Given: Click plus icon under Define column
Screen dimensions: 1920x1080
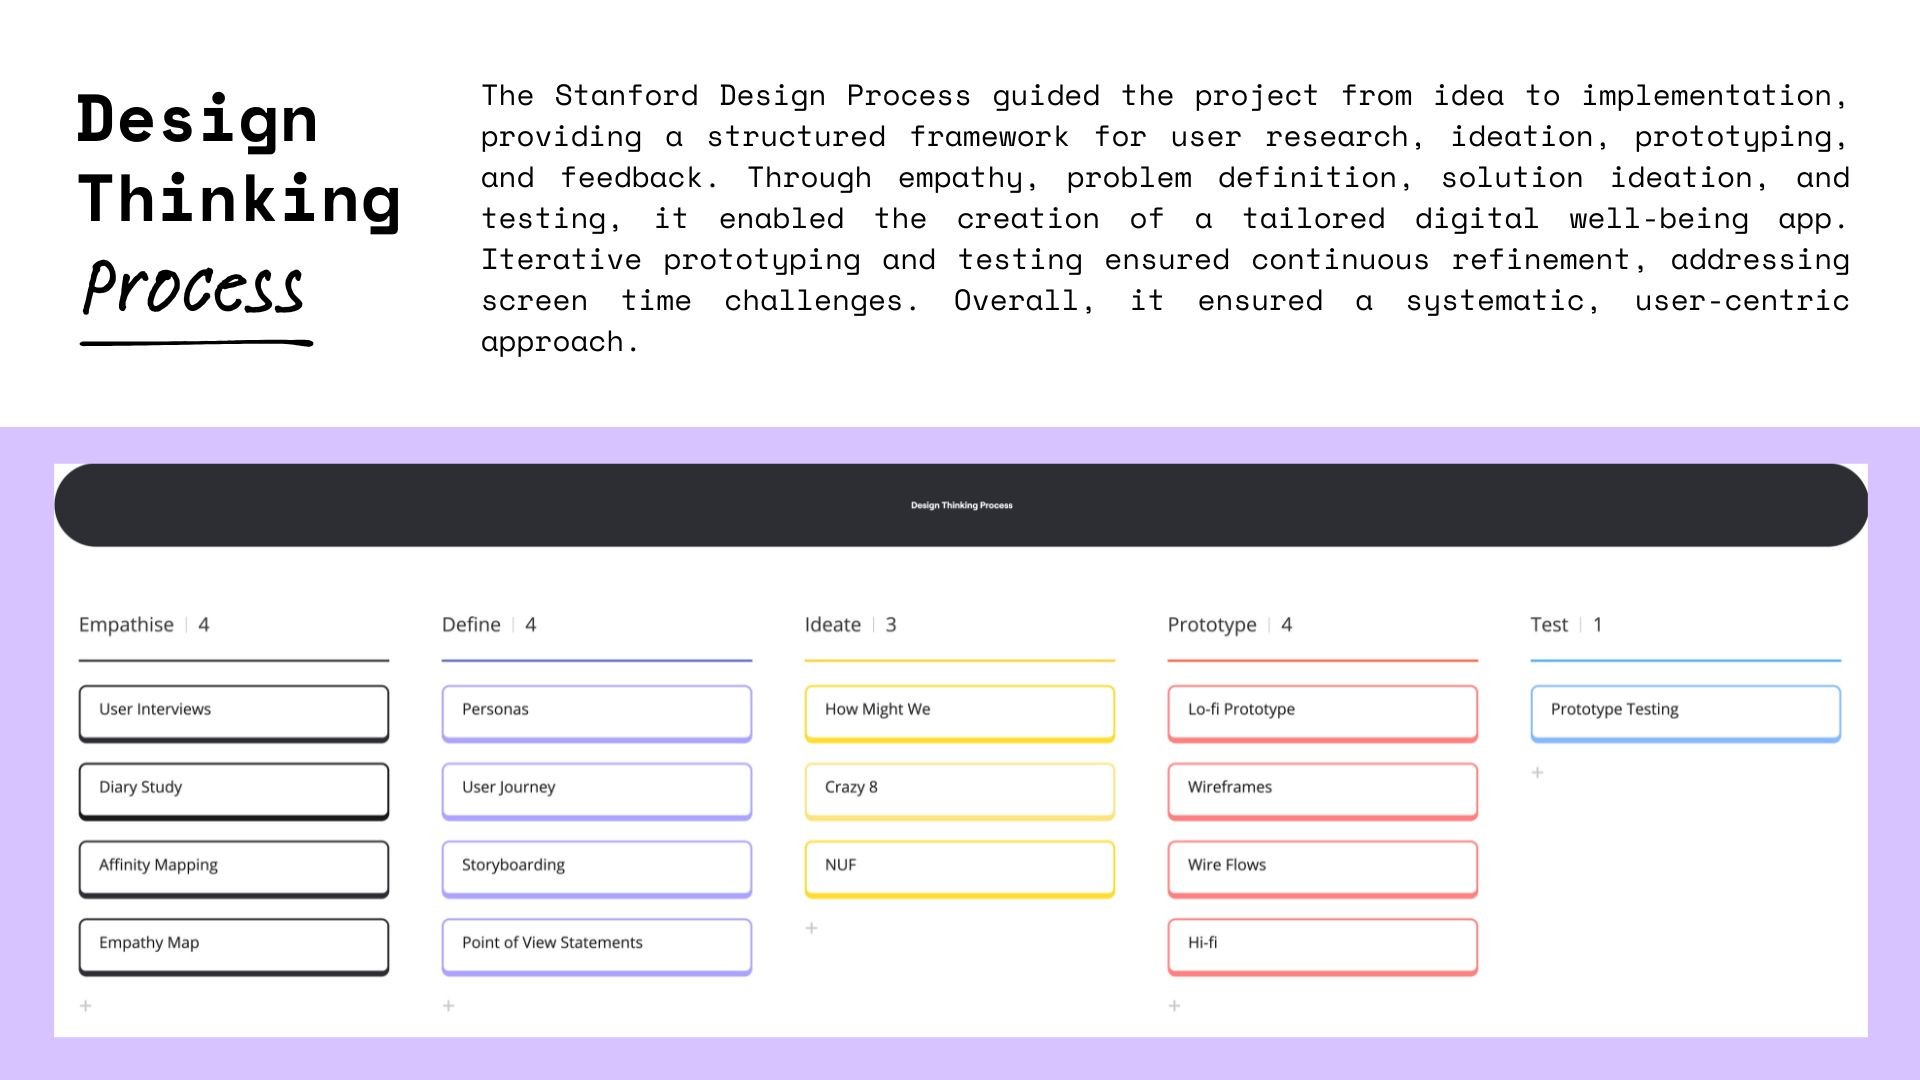Looking at the screenshot, I should (x=449, y=1006).
